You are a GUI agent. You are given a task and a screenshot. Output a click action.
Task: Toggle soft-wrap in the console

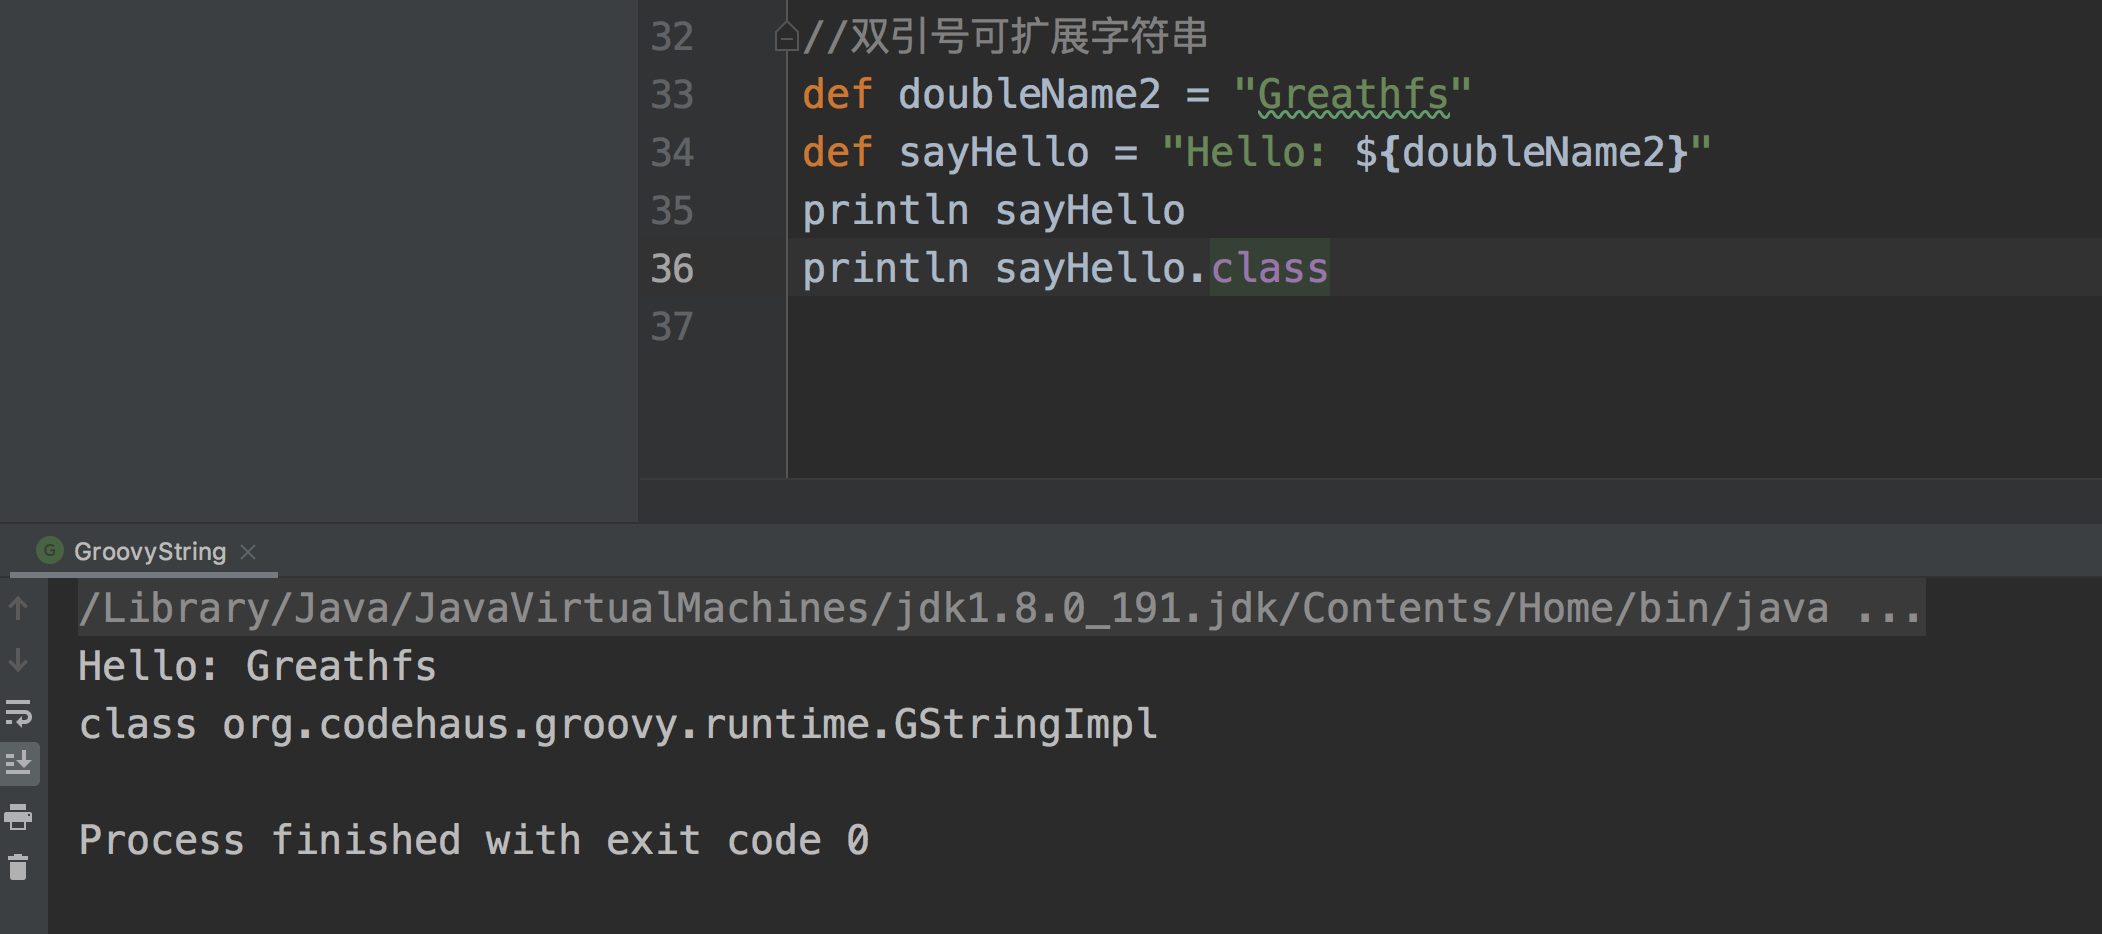[x=18, y=713]
